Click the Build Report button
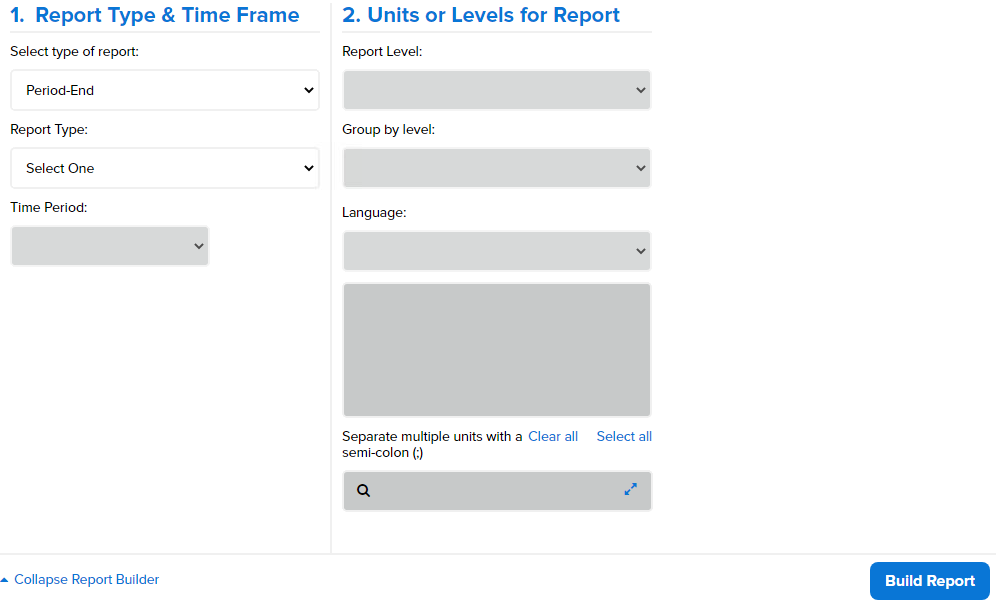Screen dimensions: 996x602 pos(930,581)
